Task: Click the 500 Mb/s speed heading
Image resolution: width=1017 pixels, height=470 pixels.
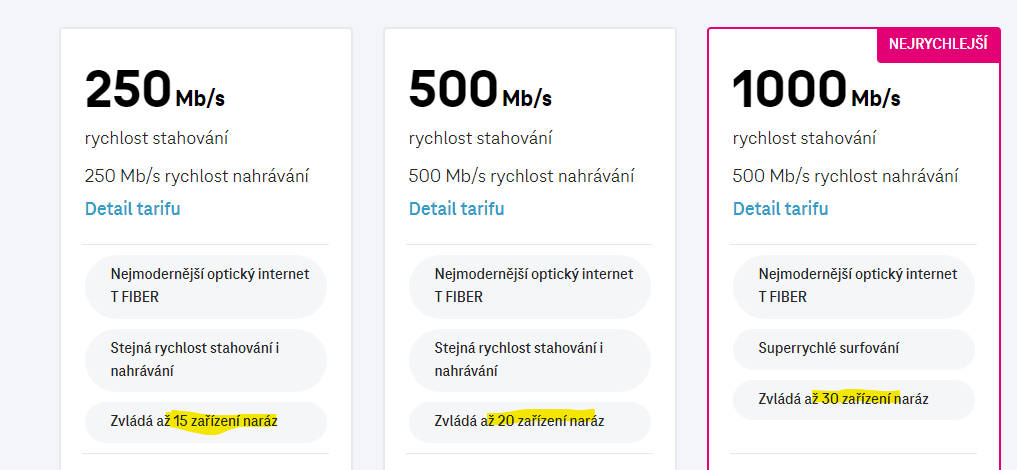Action: pyautogui.click(x=480, y=92)
